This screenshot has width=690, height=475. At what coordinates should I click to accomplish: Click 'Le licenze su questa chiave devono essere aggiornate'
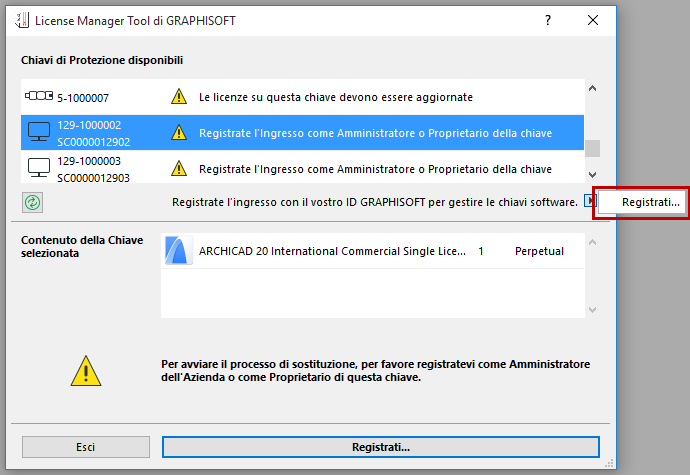point(336,97)
